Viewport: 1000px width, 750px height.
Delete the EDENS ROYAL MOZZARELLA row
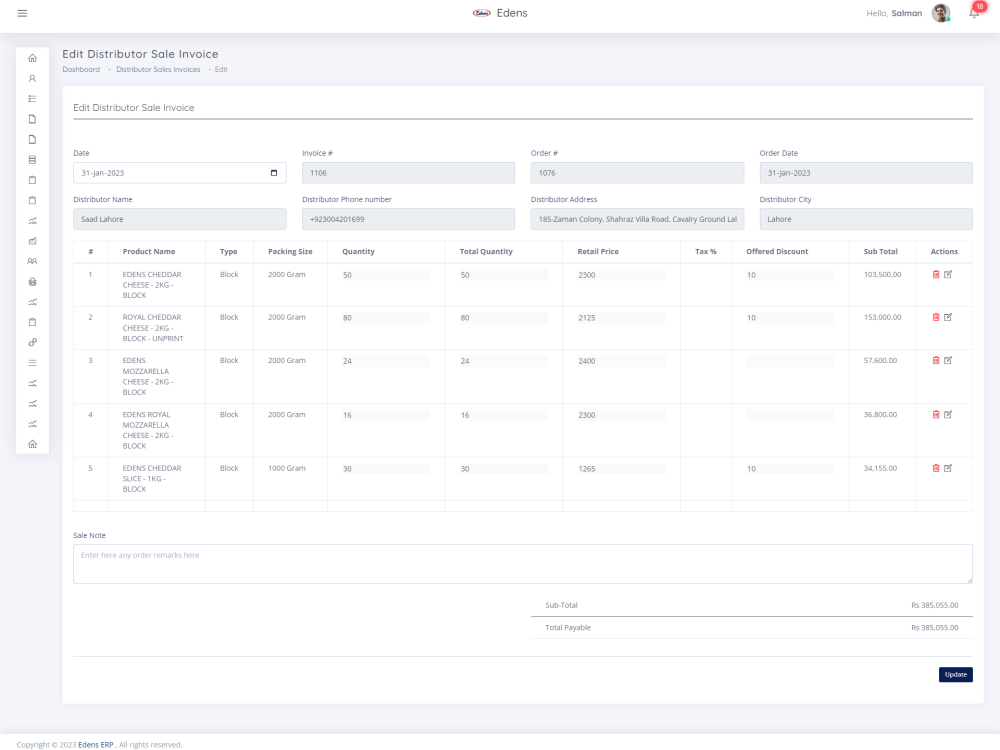click(x=936, y=415)
